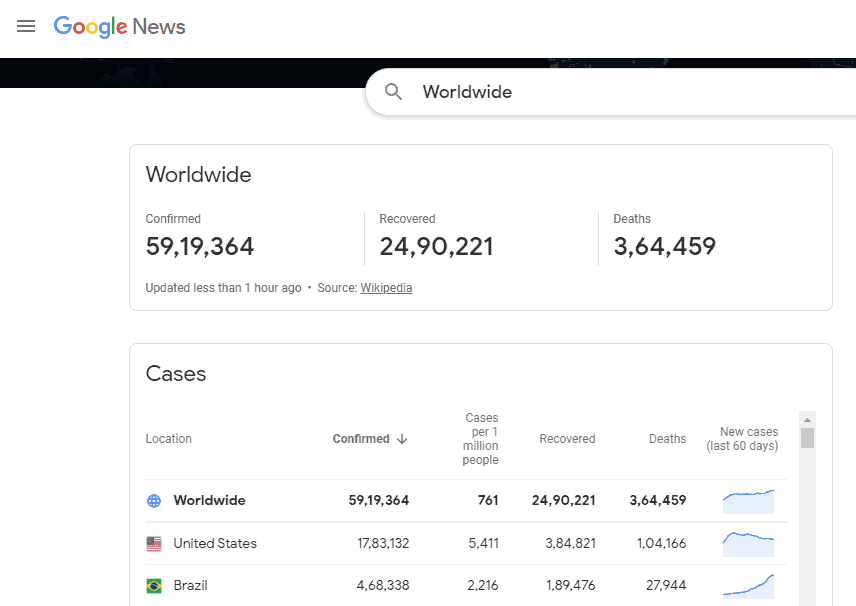Viewport: 856px width, 606px height.
Task: Click the Worldwide globe icon
Action: [154, 501]
